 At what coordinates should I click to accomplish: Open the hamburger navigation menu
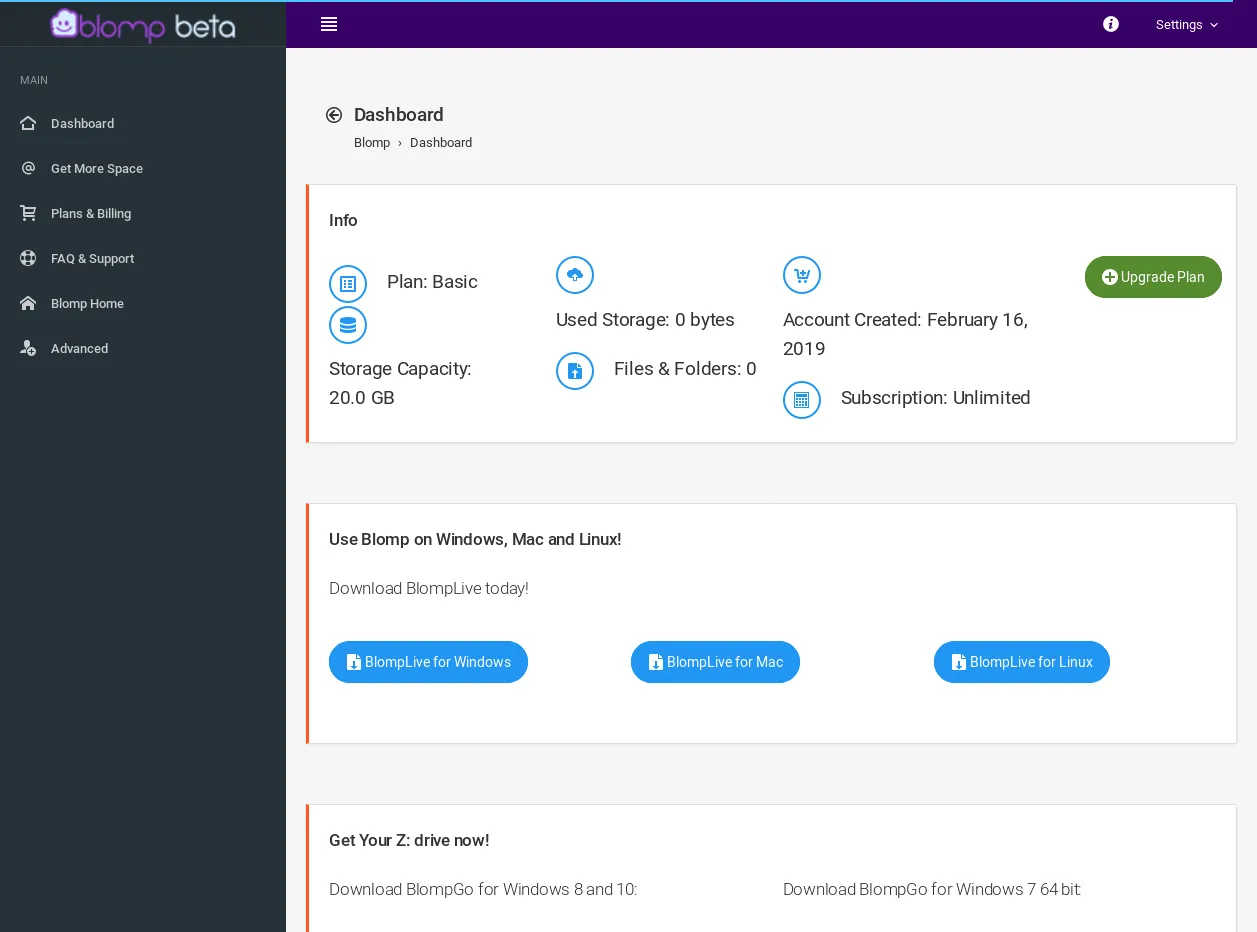[x=329, y=24]
